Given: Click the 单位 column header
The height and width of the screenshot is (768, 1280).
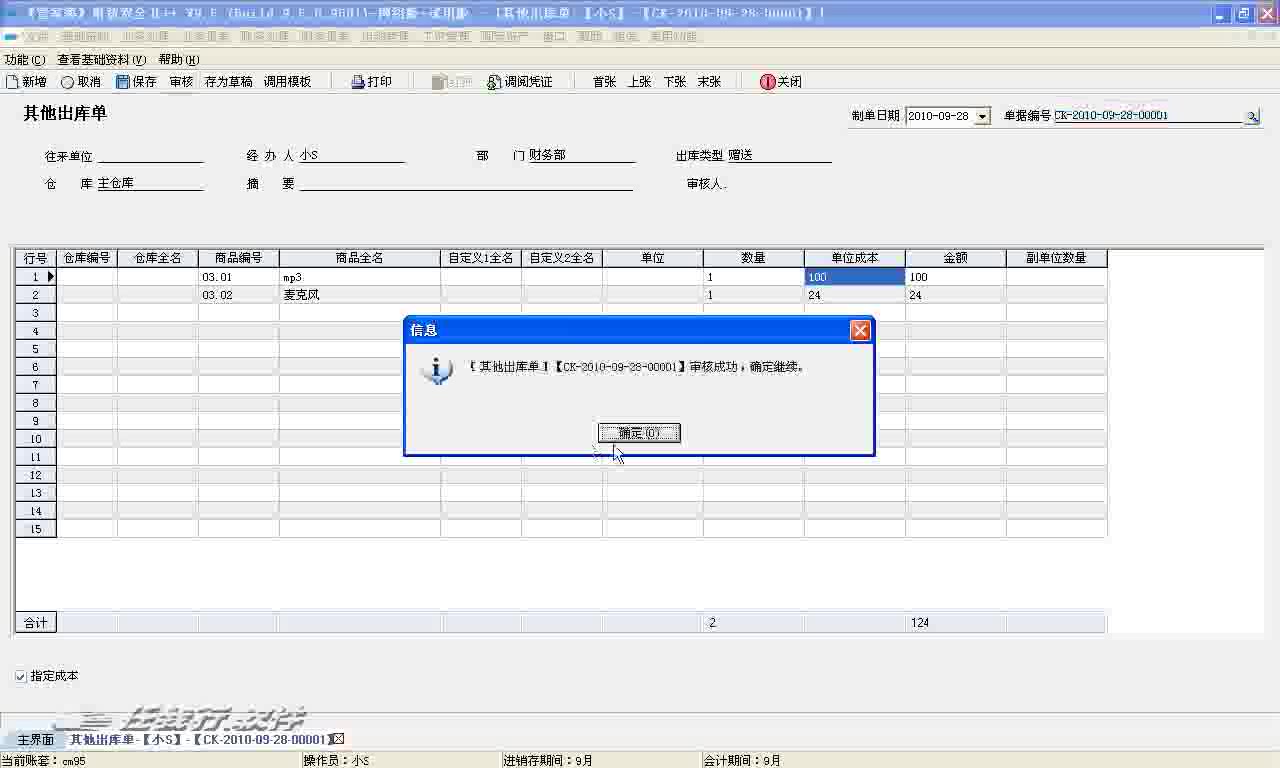Looking at the screenshot, I should coord(653,258).
